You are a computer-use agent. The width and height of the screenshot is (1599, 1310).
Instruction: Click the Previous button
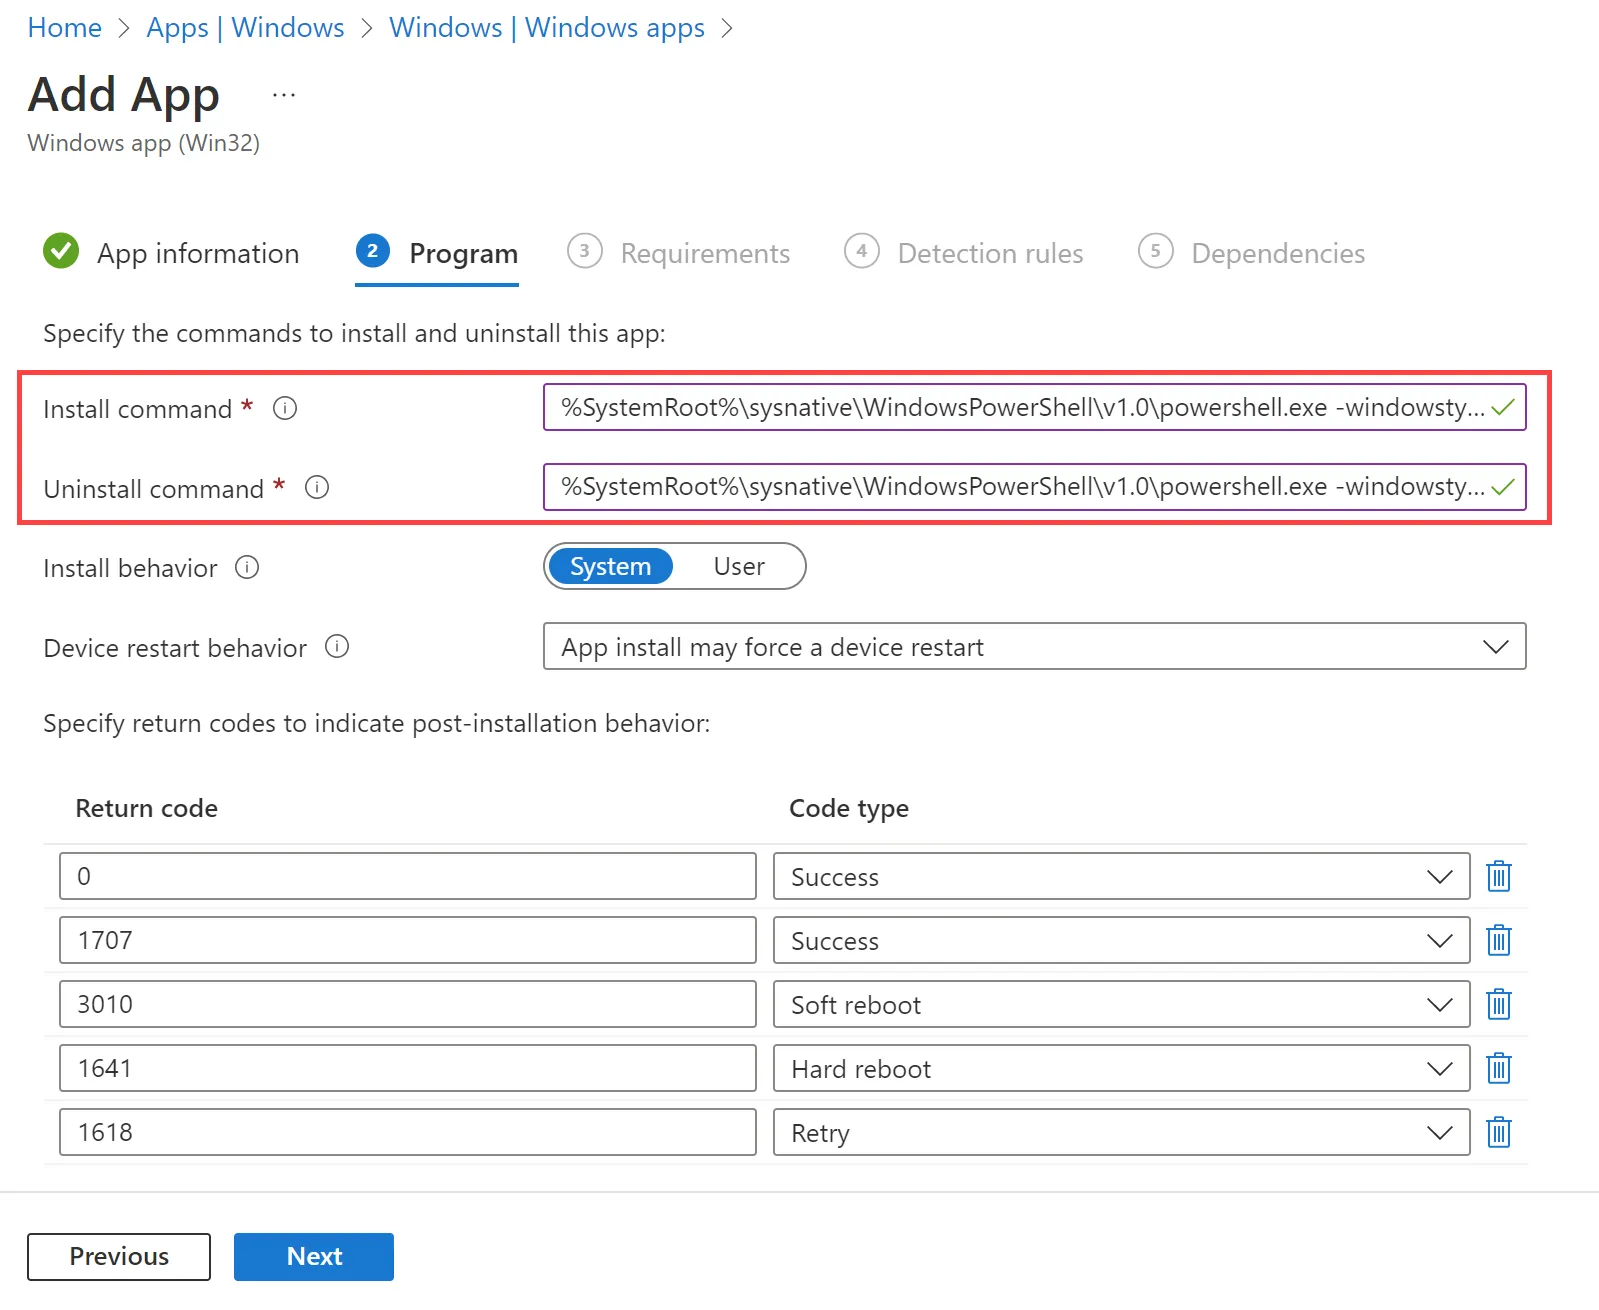pyautogui.click(x=119, y=1256)
